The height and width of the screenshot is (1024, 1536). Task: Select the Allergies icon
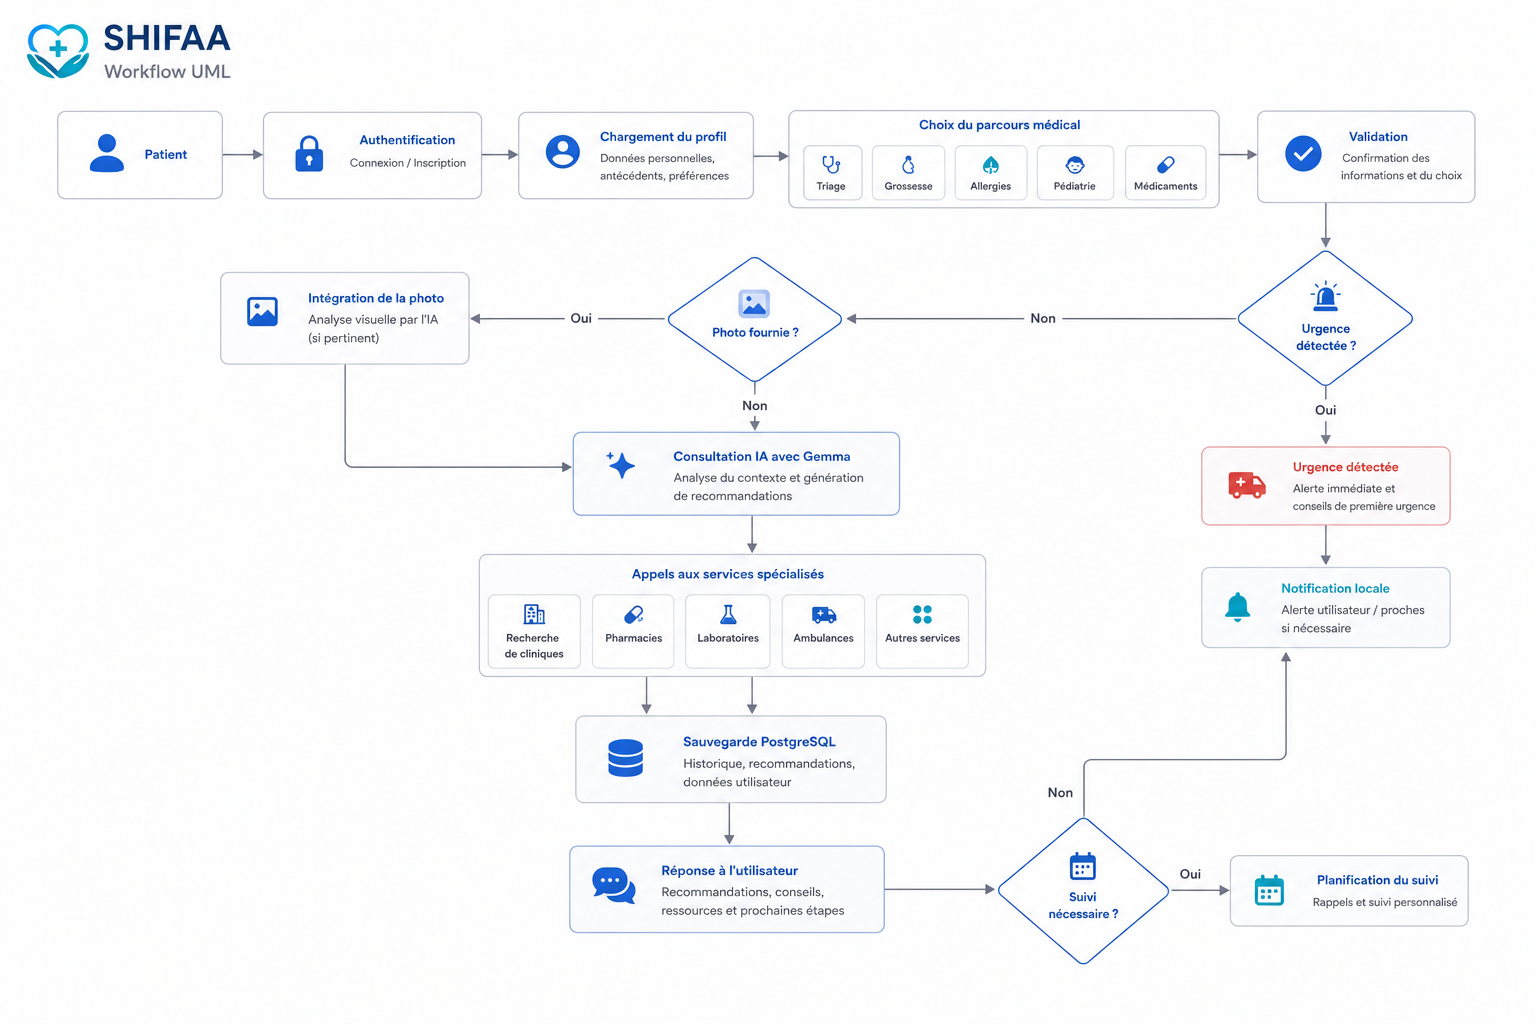click(x=991, y=165)
